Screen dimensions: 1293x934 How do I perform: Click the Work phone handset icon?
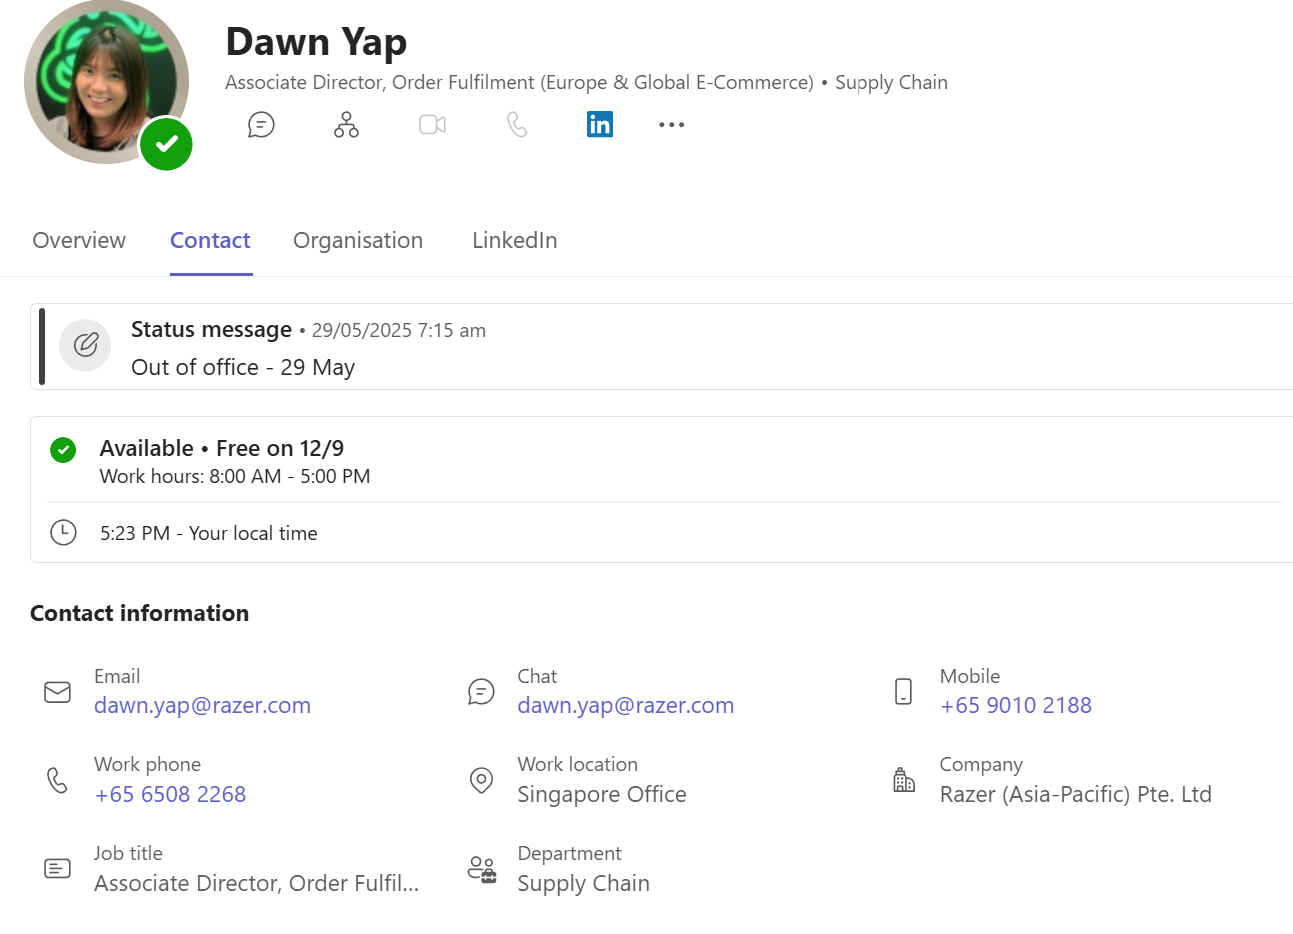pos(58,780)
